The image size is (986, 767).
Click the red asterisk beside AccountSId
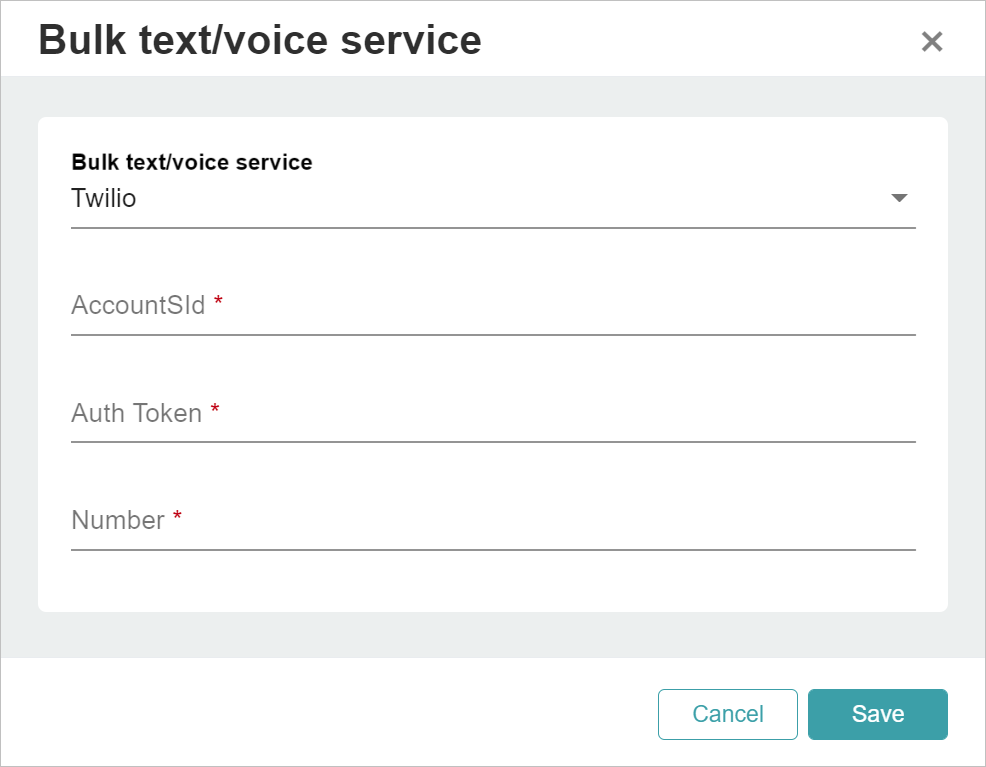tap(218, 301)
